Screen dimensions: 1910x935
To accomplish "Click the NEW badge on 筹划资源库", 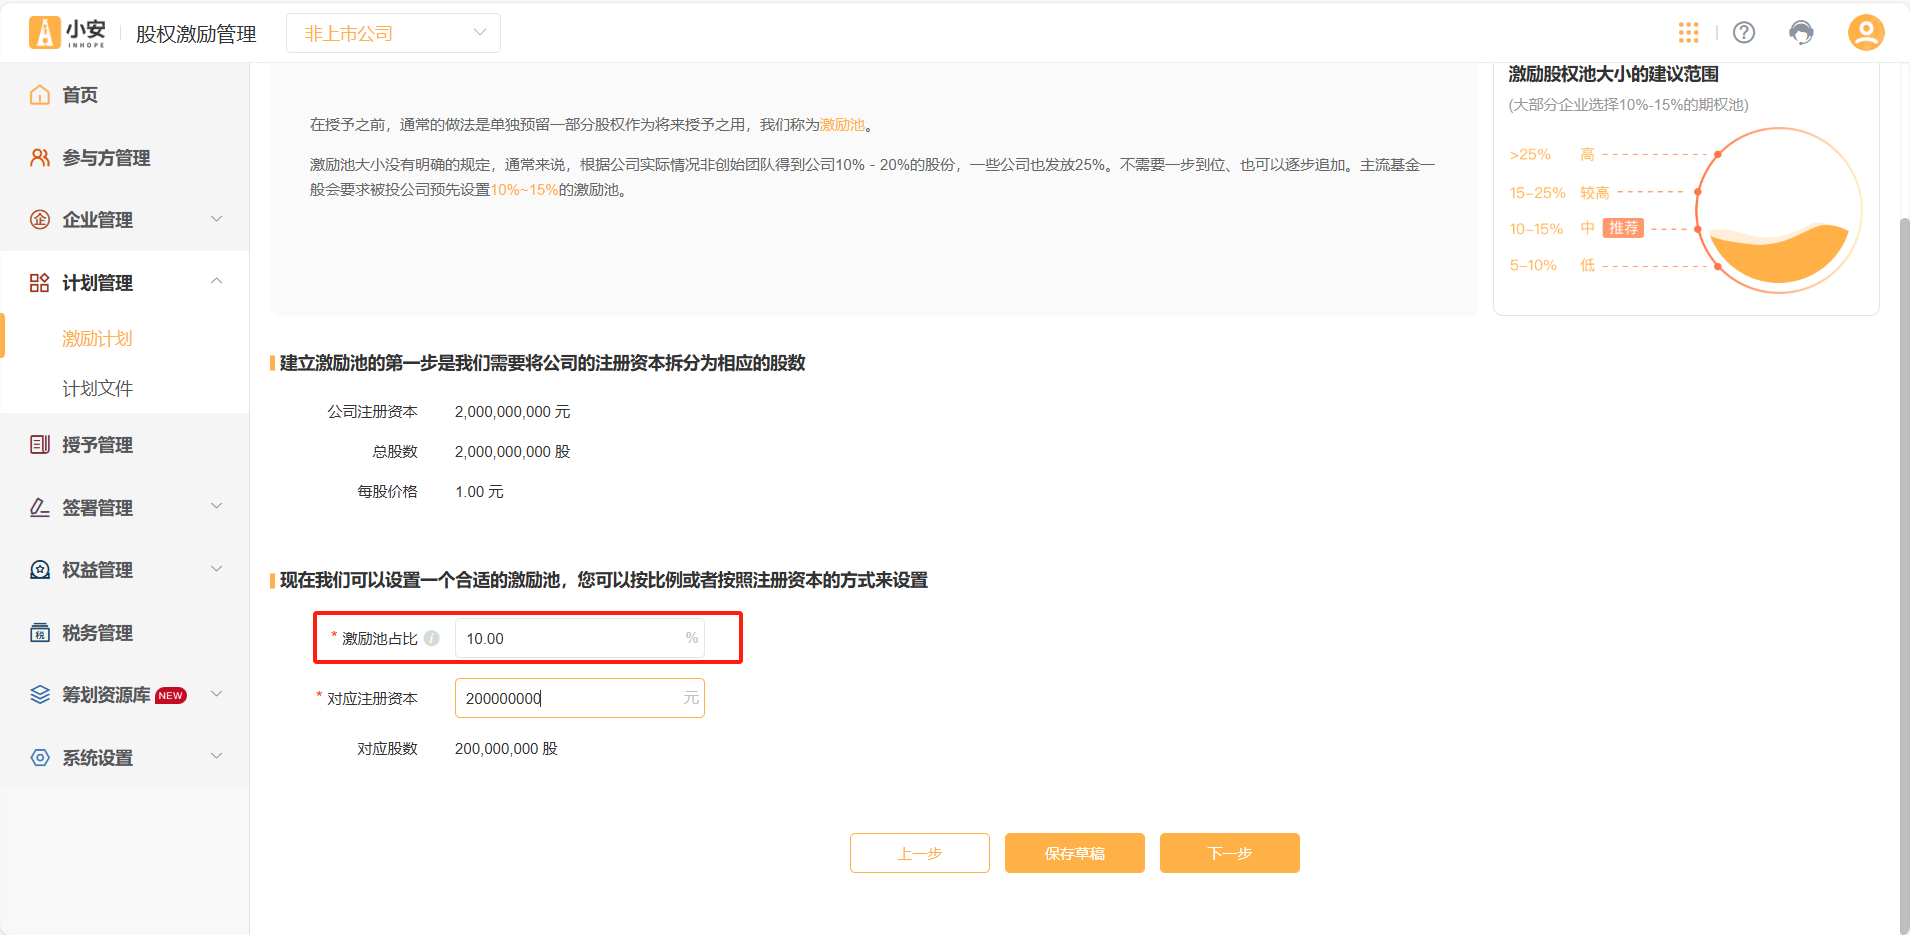I will [171, 696].
